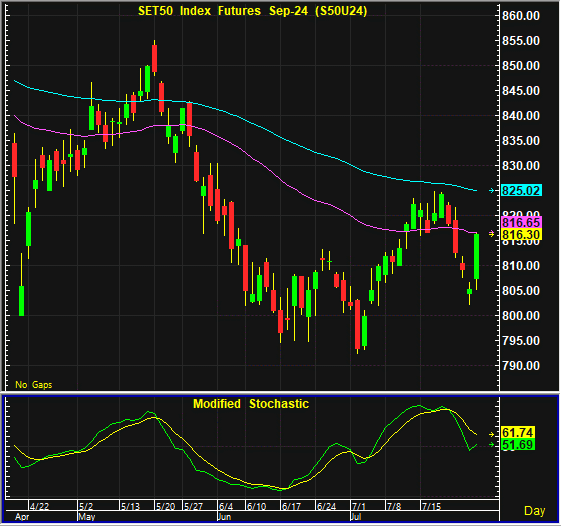
Task: Click the green 51.69 stochastic value label
Action: 518,444
